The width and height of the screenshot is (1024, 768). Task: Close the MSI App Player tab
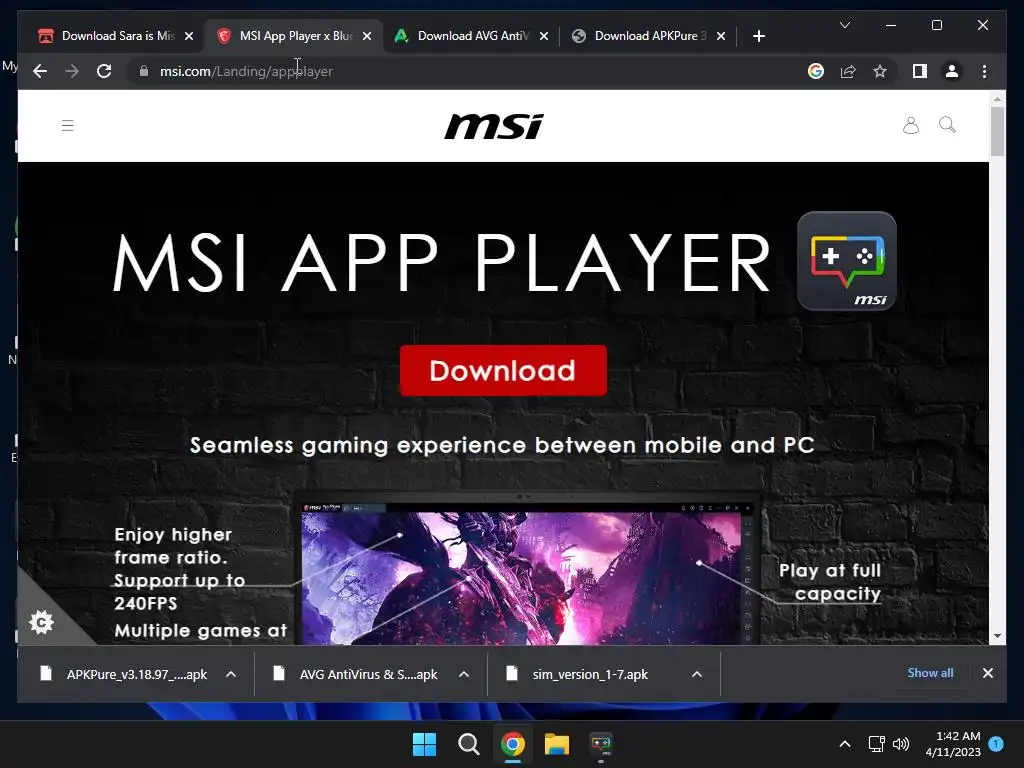pos(367,36)
